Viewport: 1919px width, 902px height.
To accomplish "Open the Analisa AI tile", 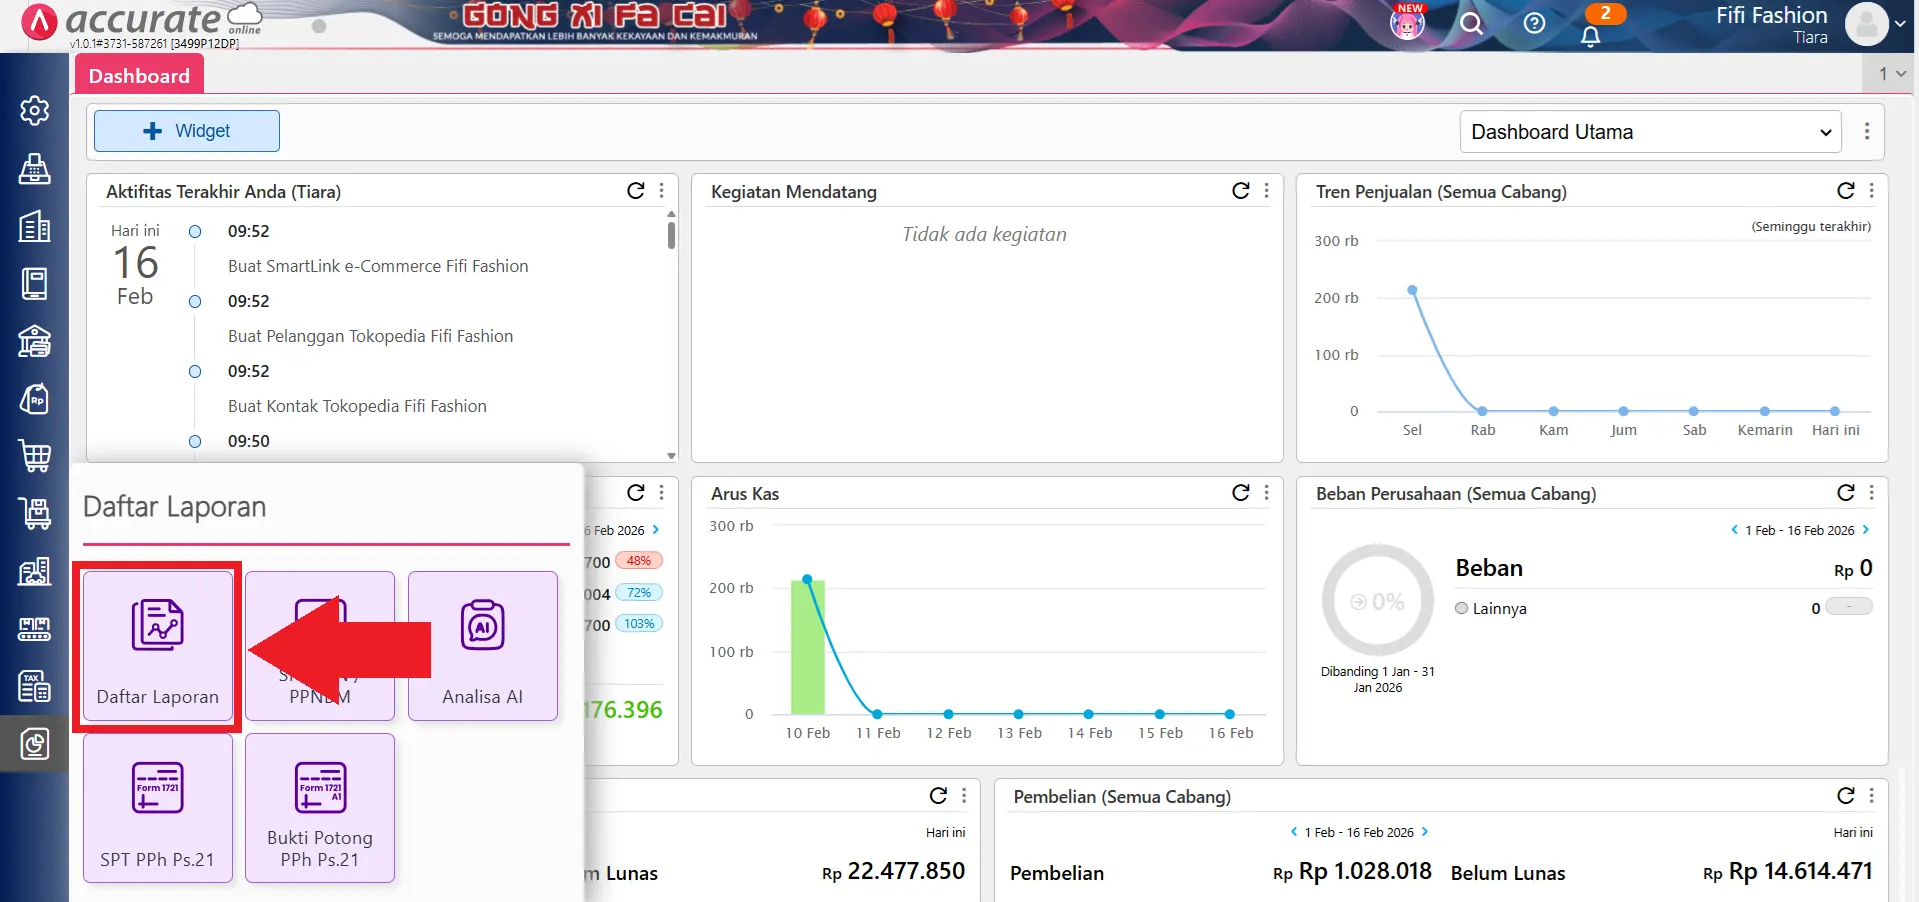I will point(482,645).
